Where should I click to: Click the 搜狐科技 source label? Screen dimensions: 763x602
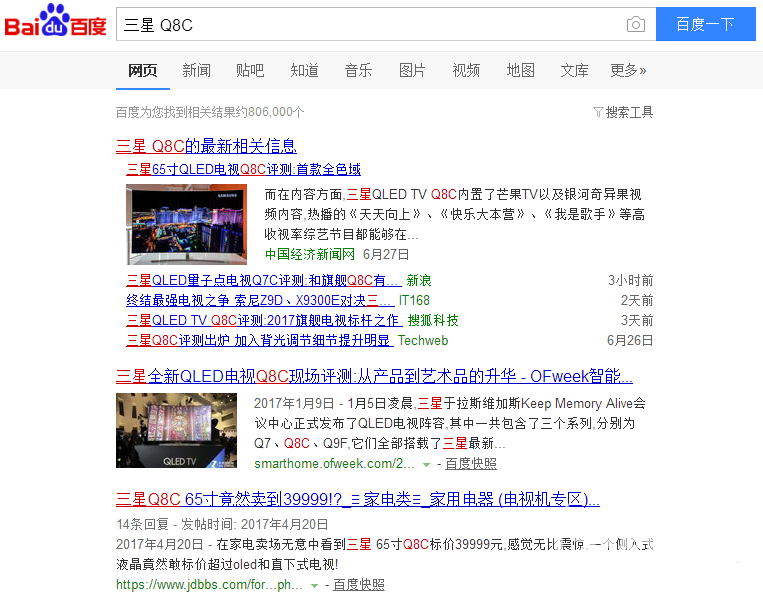click(433, 320)
